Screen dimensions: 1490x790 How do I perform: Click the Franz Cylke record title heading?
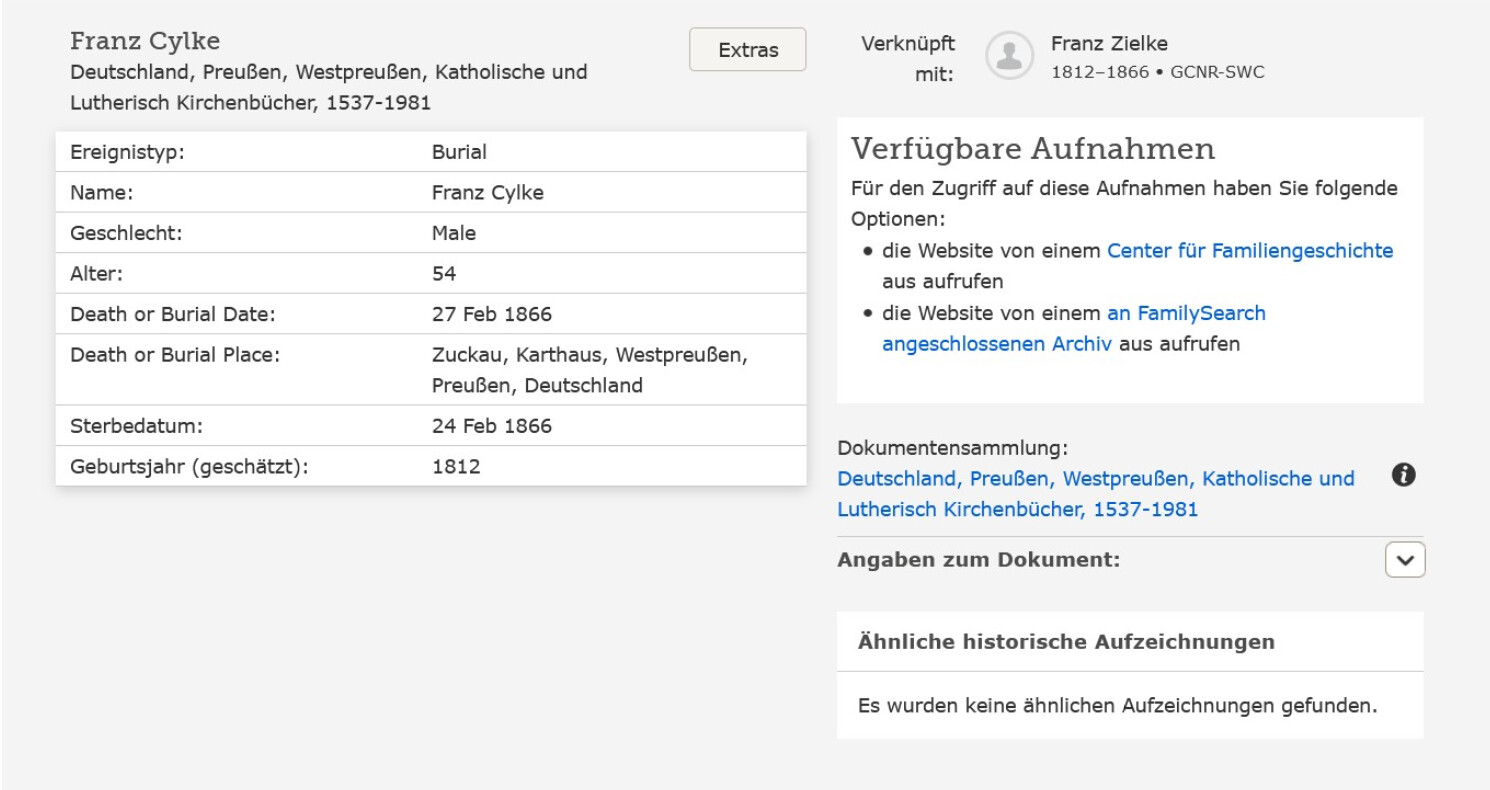(x=145, y=42)
